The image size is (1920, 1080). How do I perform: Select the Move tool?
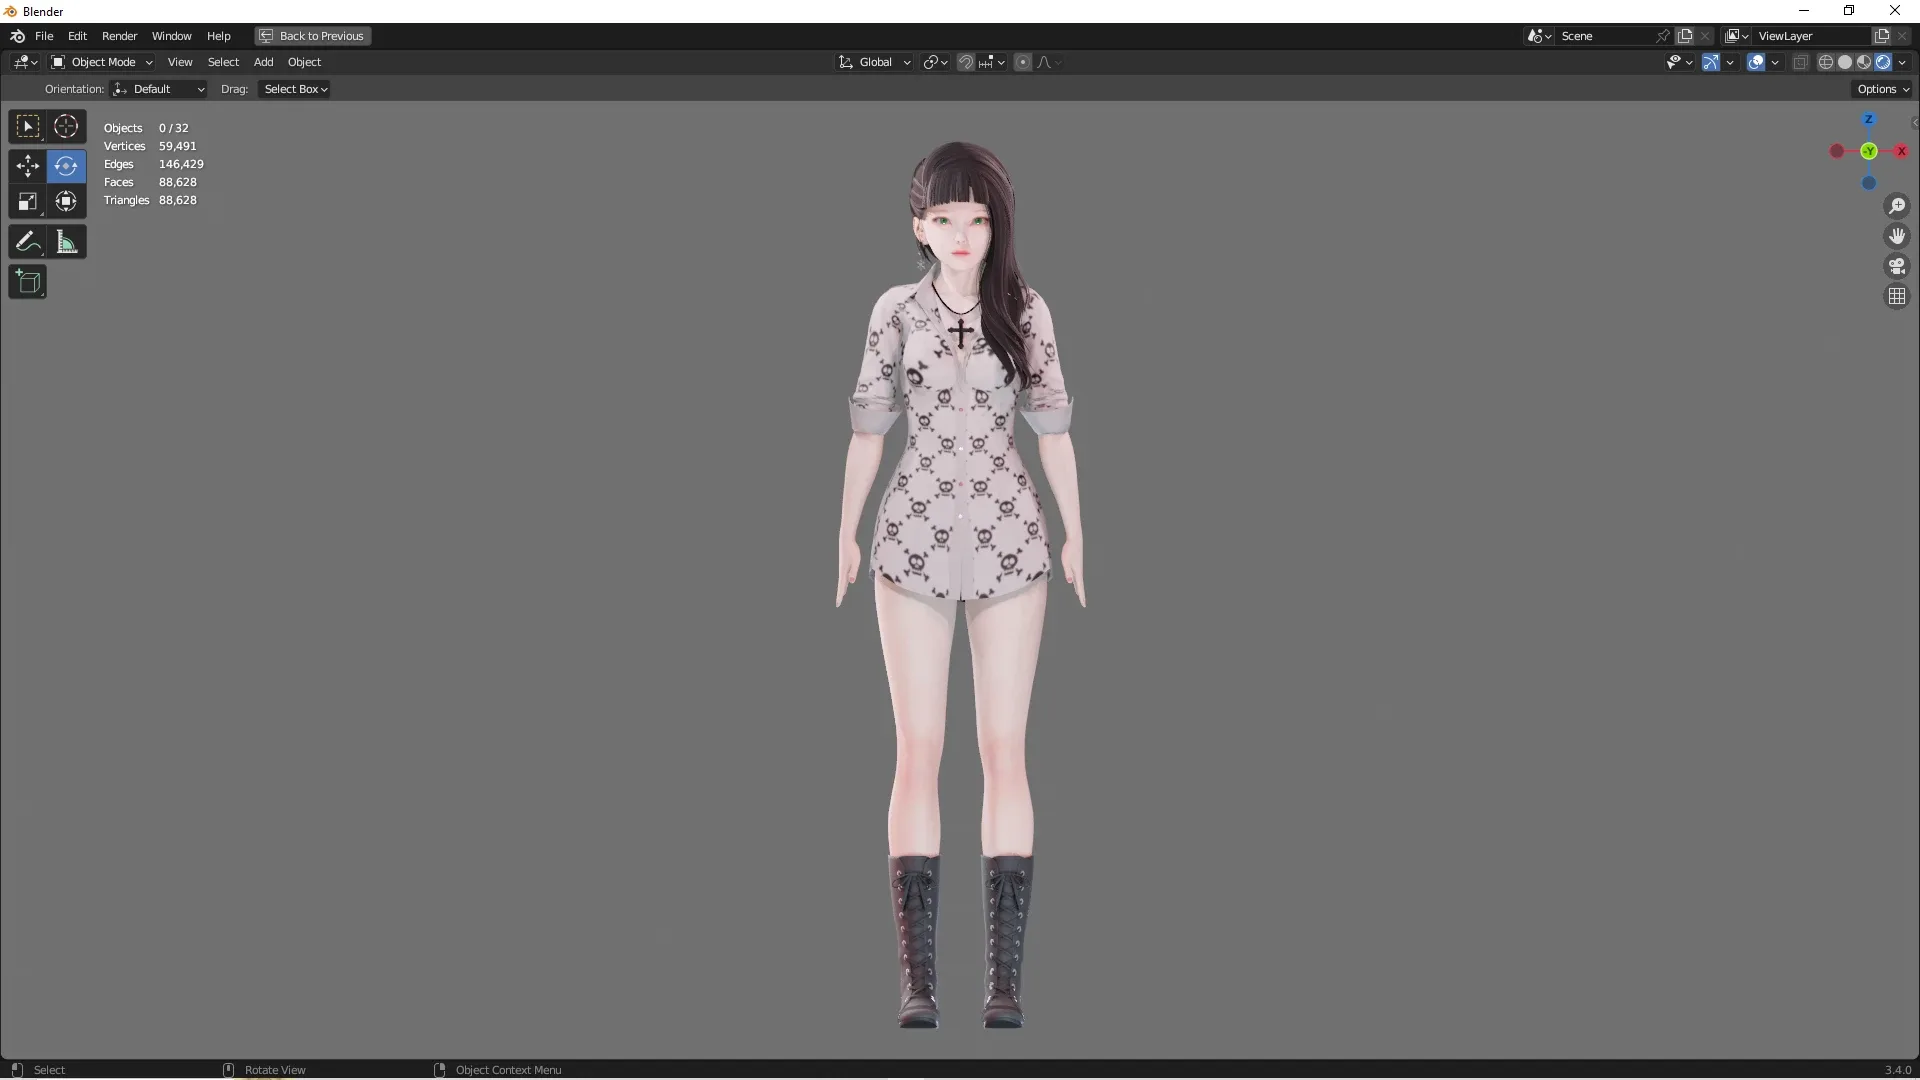[27, 166]
